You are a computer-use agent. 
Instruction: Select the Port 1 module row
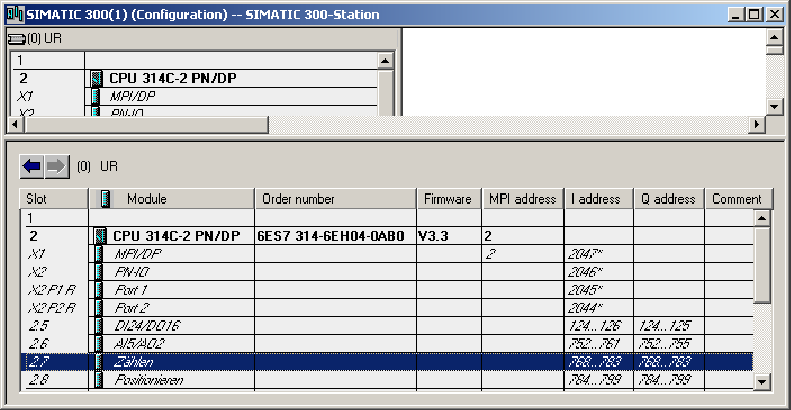point(387,290)
